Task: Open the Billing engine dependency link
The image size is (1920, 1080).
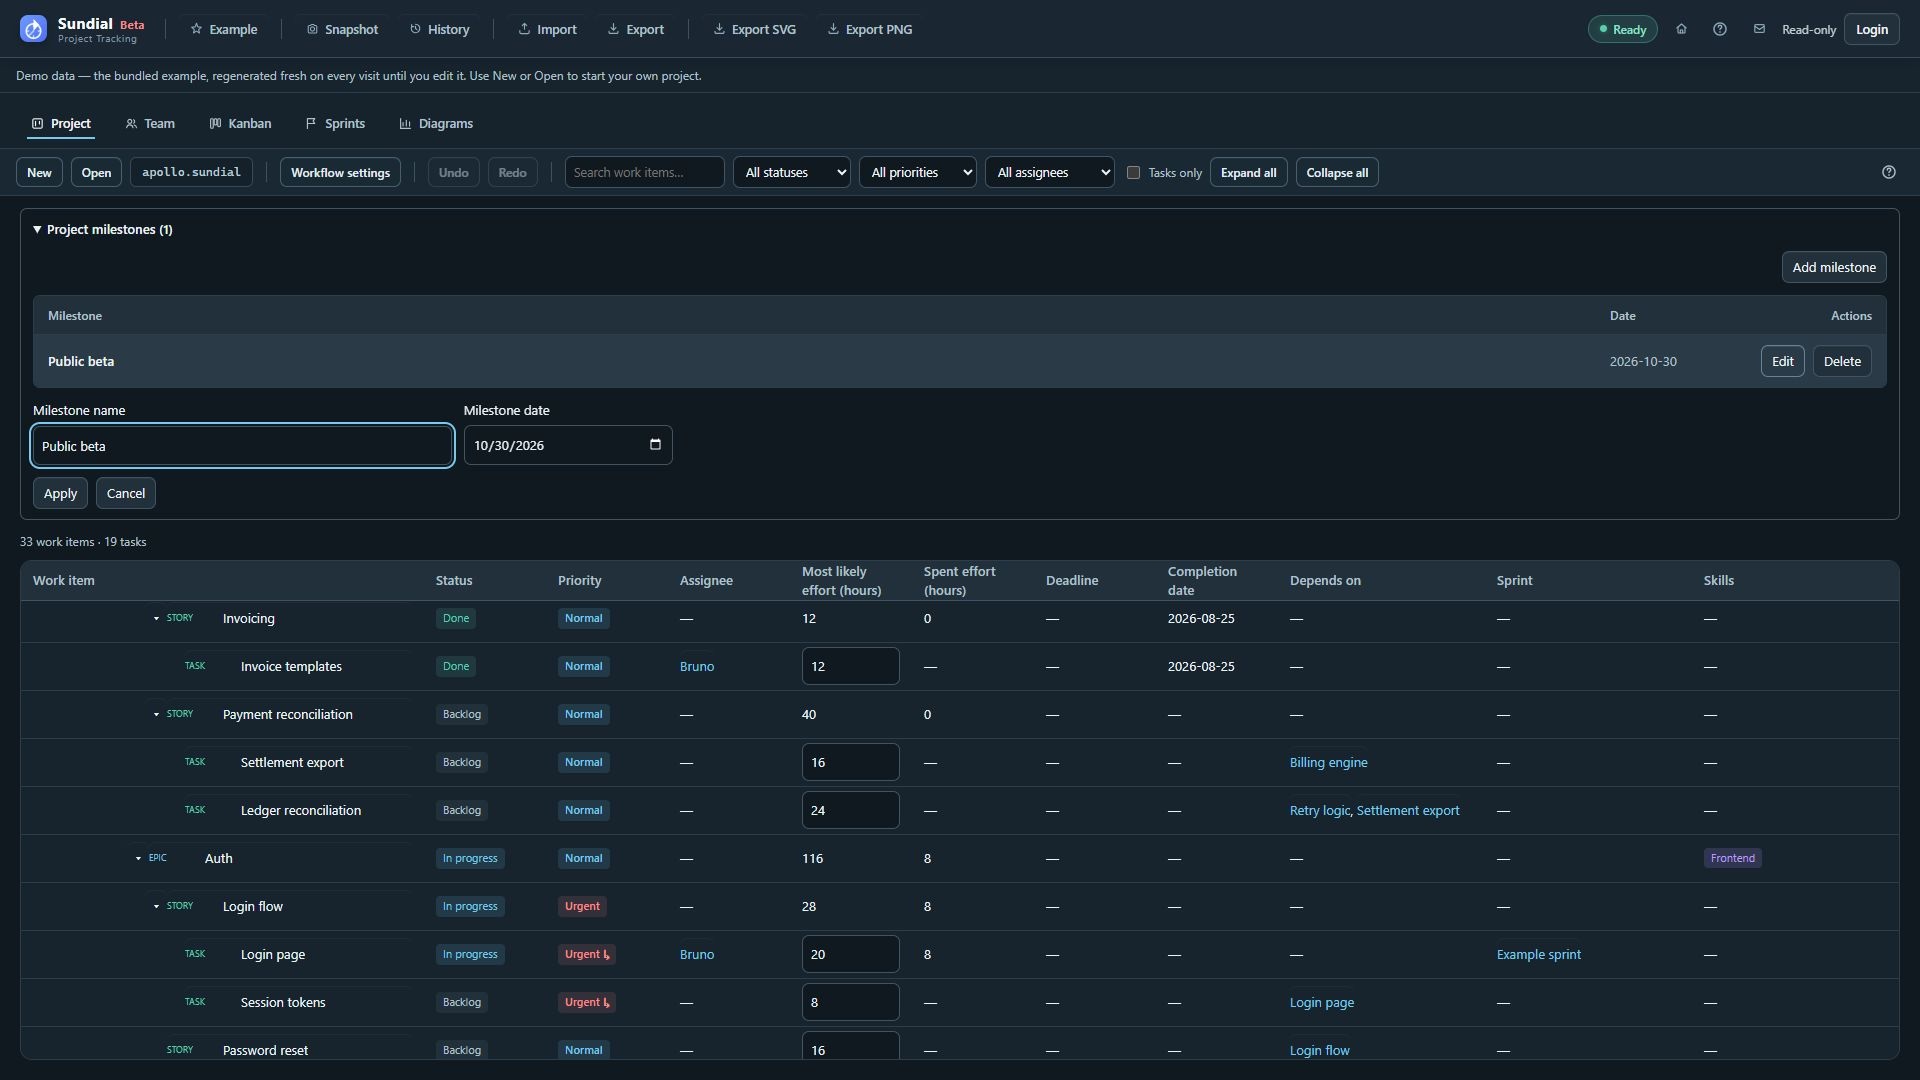Action: click(1328, 763)
